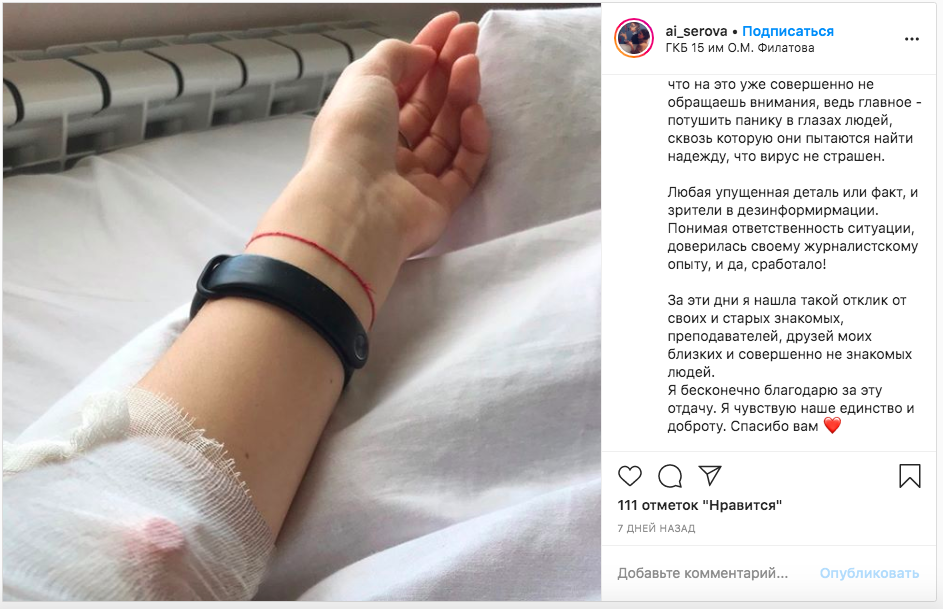Image resolution: width=943 pixels, height=609 pixels.
Task: View the 111 отметок "Нравится" likes list
Action: click(x=699, y=505)
